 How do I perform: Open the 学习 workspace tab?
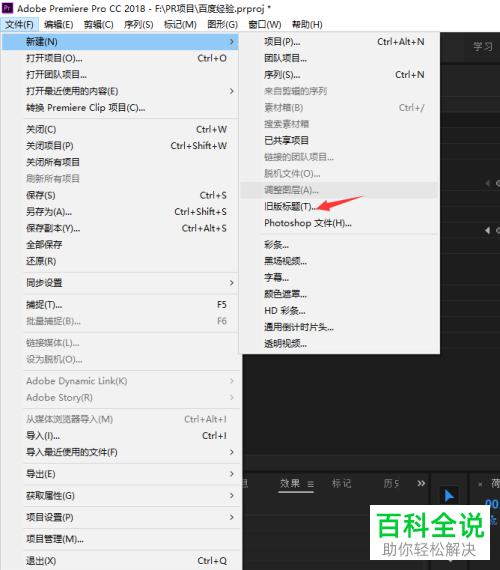(x=483, y=47)
